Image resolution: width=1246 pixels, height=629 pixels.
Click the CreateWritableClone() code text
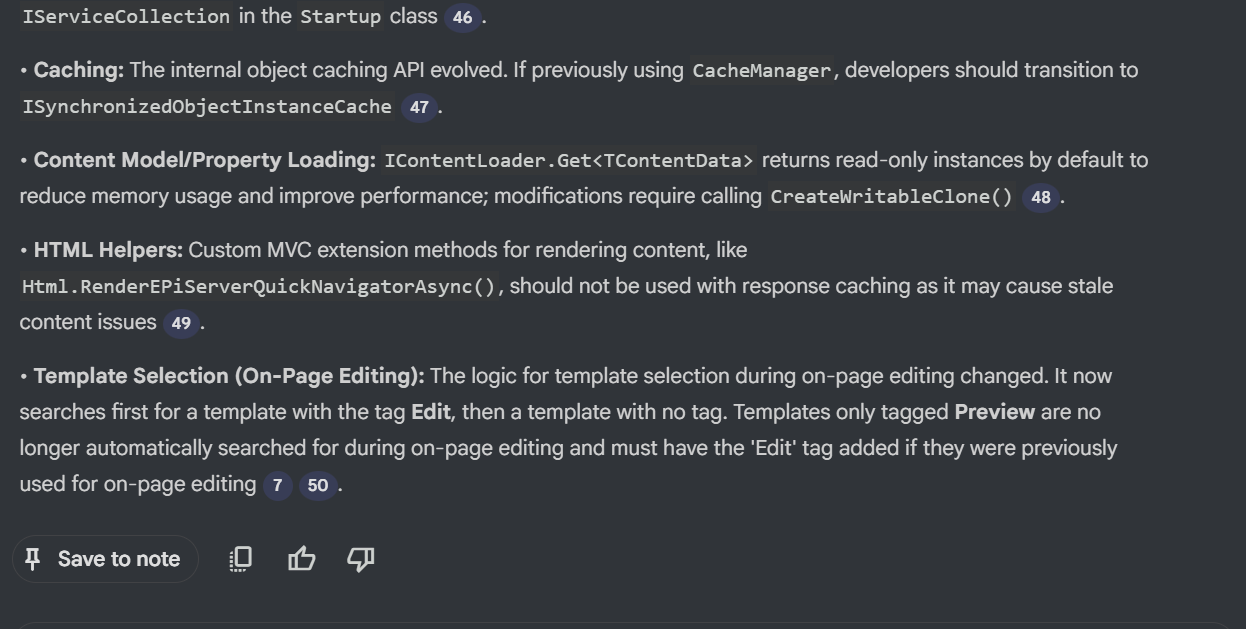891,197
